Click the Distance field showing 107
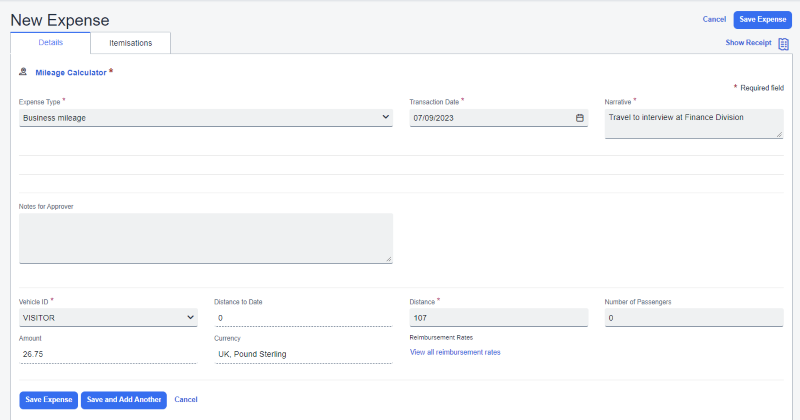This screenshot has height=420, width=800. [x=498, y=318]
